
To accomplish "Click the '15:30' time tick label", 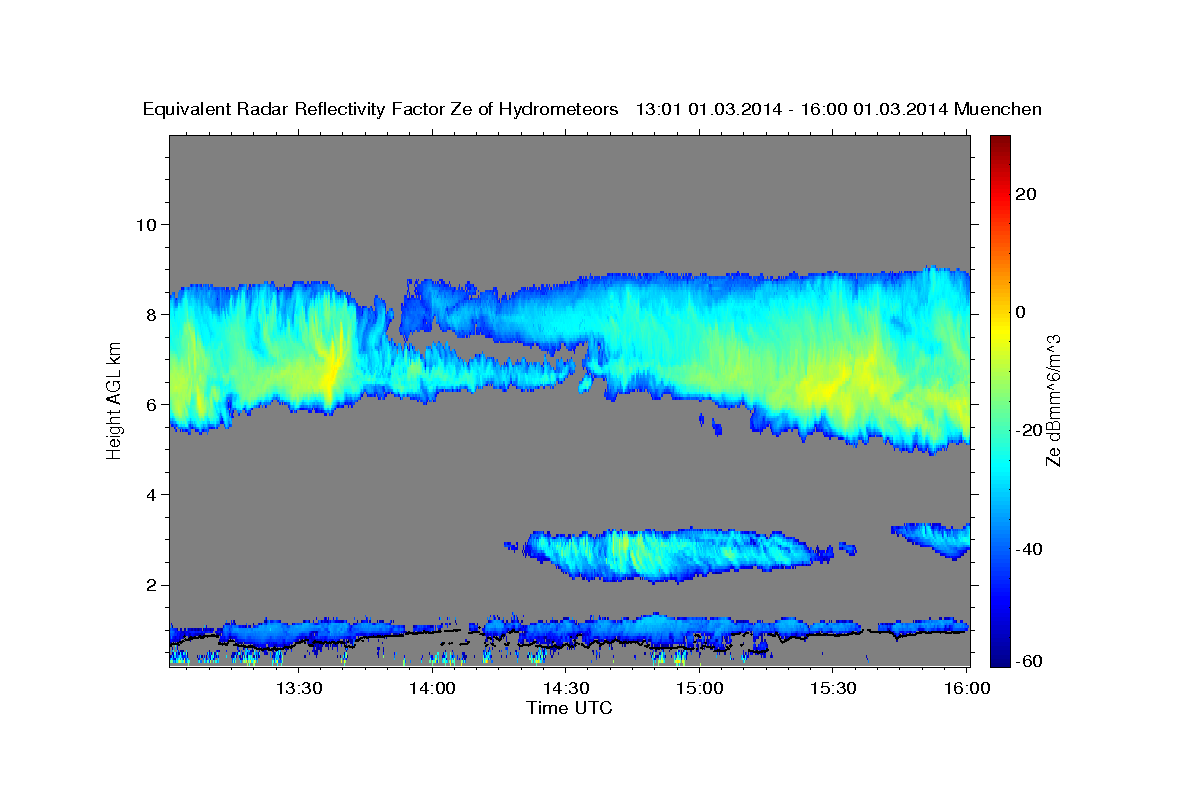I will tap(832, 689).
